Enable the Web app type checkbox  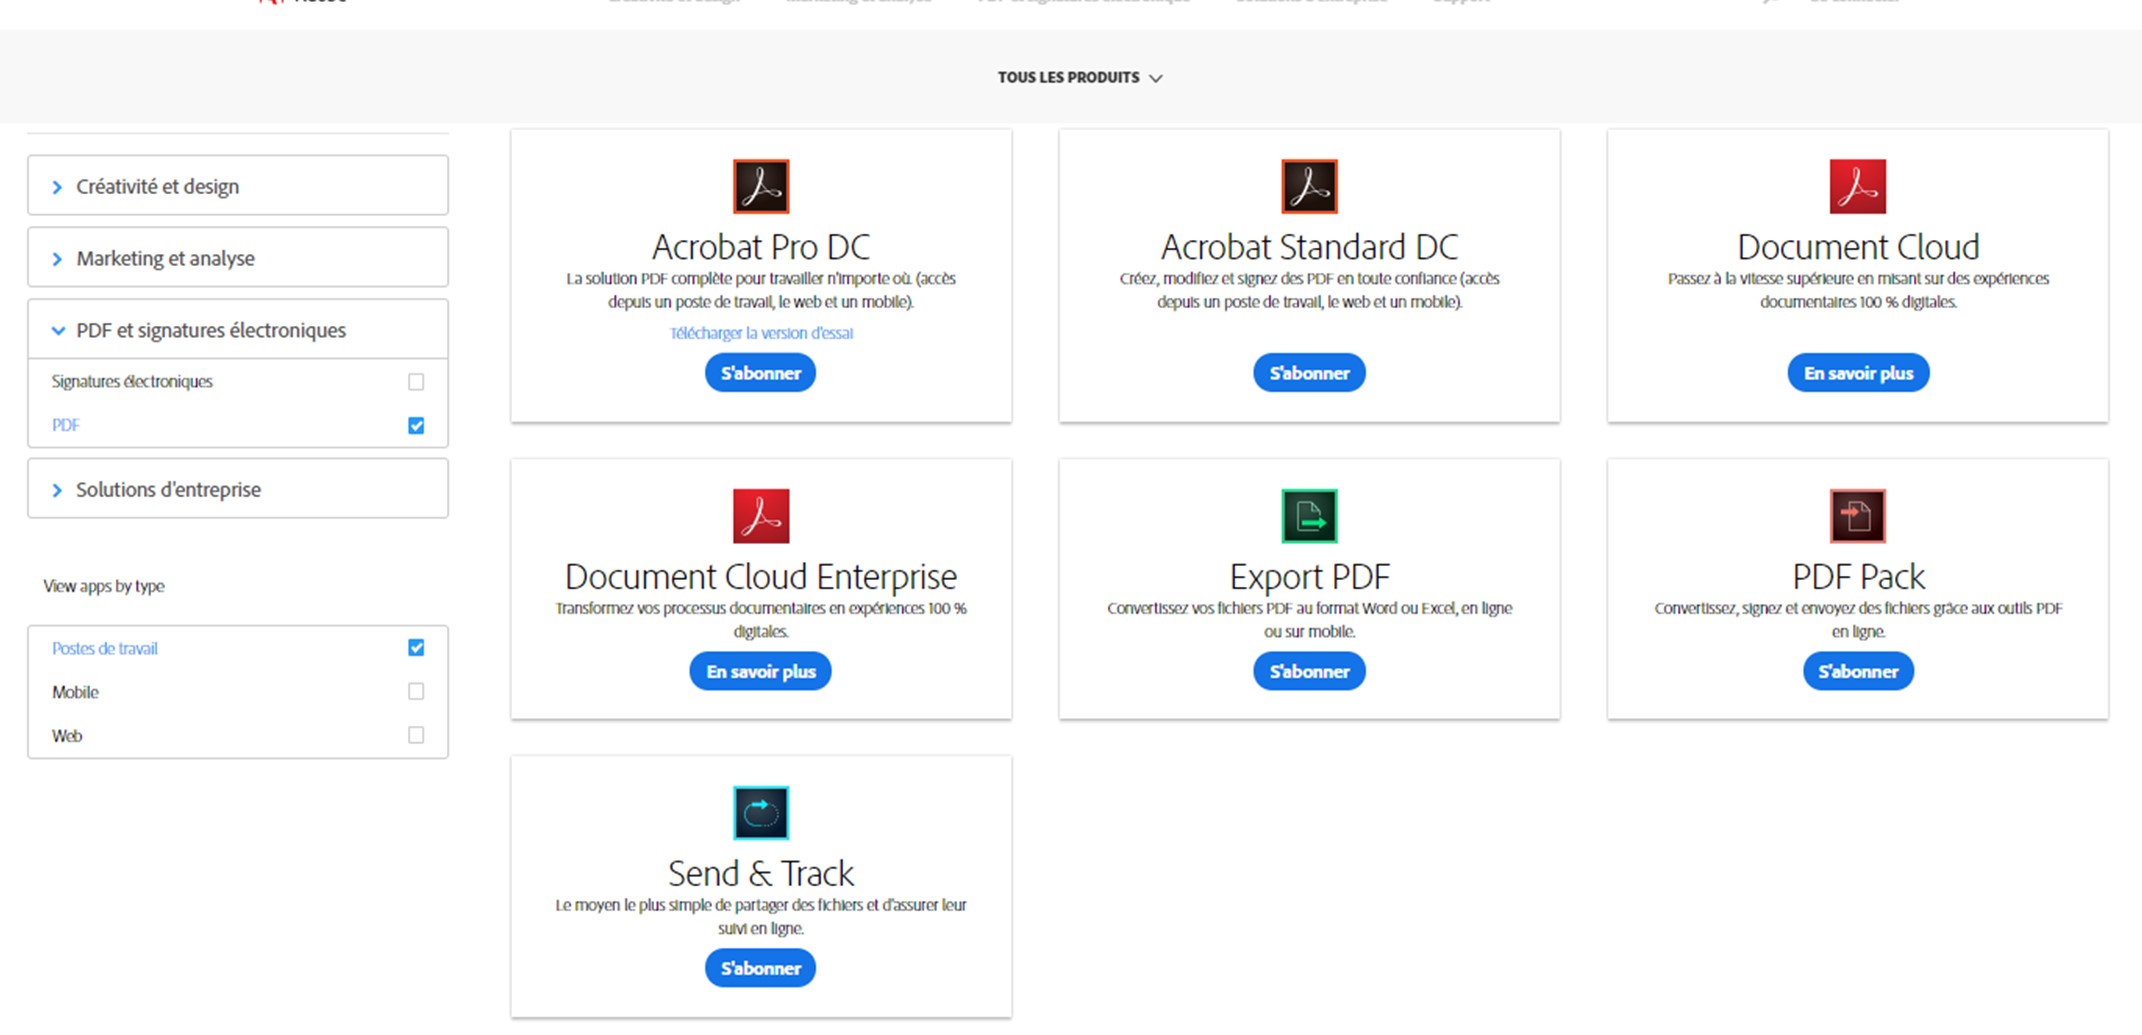(x=416, y=736)
